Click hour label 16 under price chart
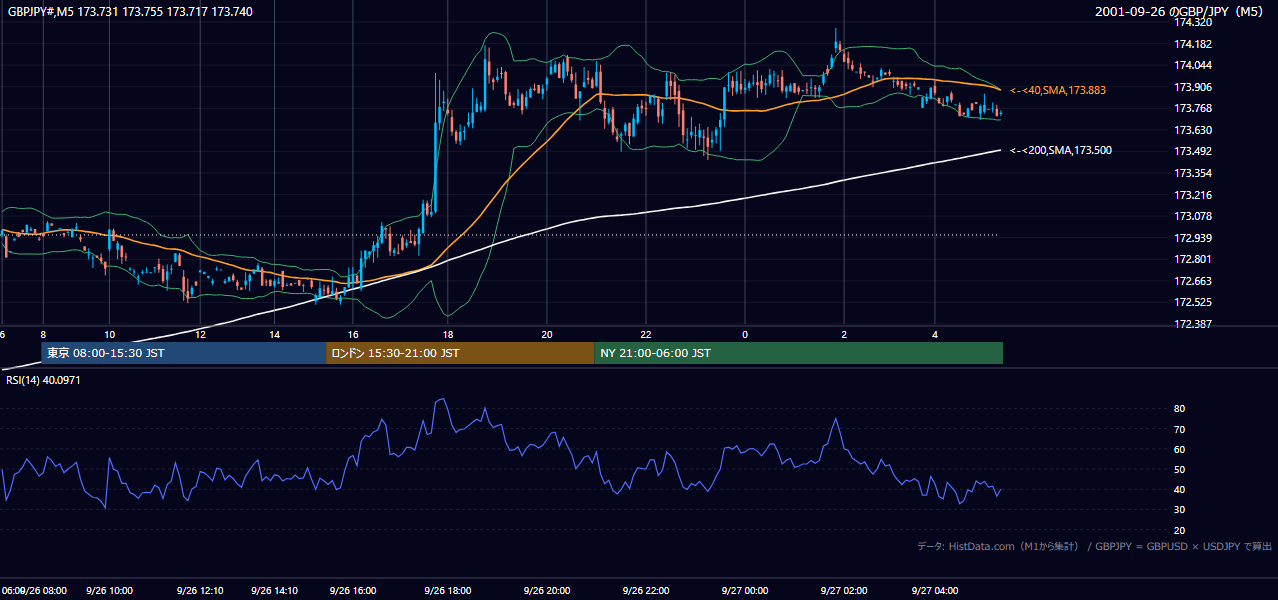 point(353,334)
